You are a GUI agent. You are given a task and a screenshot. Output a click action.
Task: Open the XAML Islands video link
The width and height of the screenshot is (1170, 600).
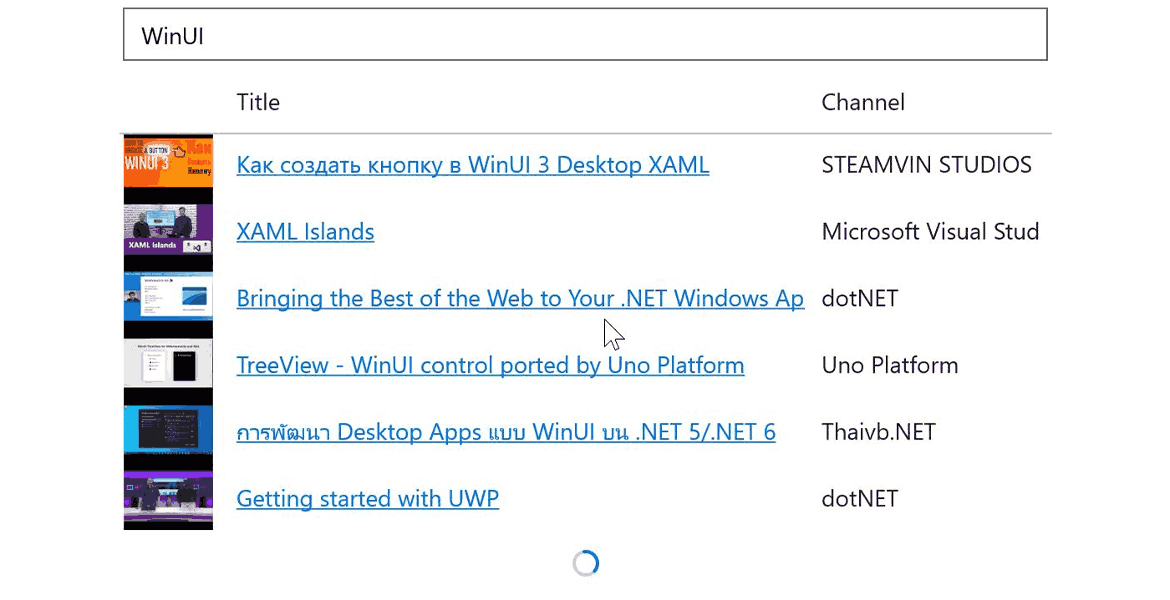(x=305, y=231)
